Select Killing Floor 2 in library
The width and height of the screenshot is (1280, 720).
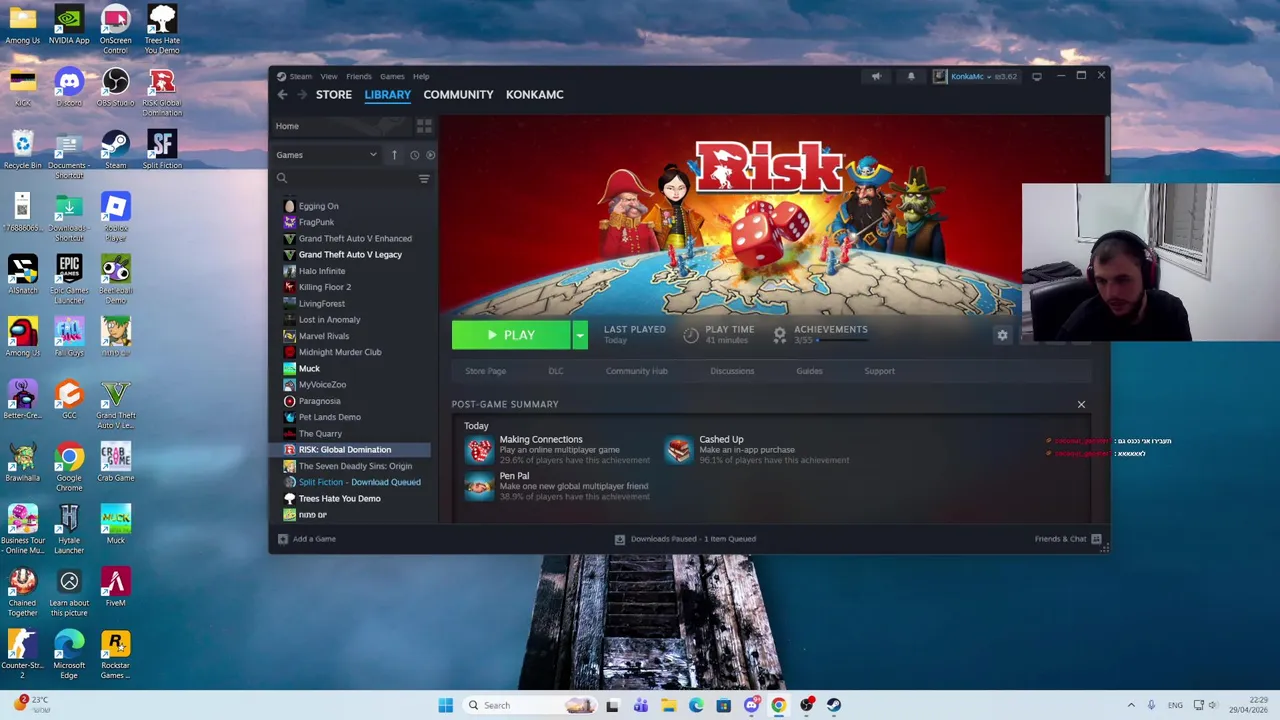(324, 287)
